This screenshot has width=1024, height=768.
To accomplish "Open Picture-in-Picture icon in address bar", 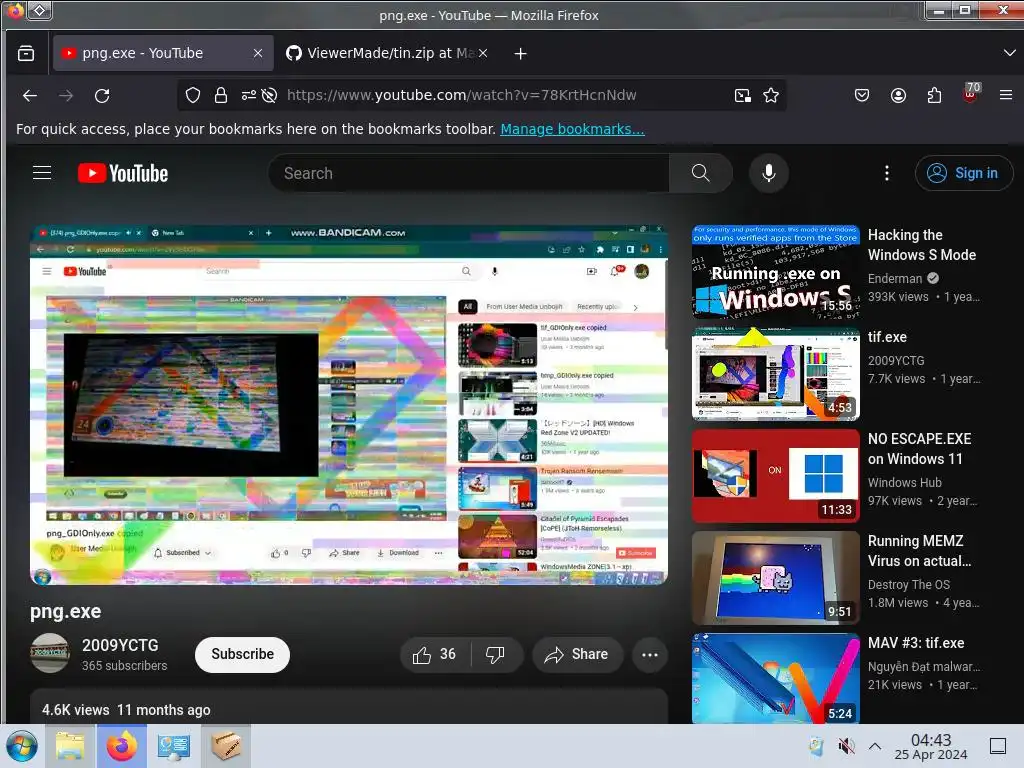I will (x=743, y=95).
